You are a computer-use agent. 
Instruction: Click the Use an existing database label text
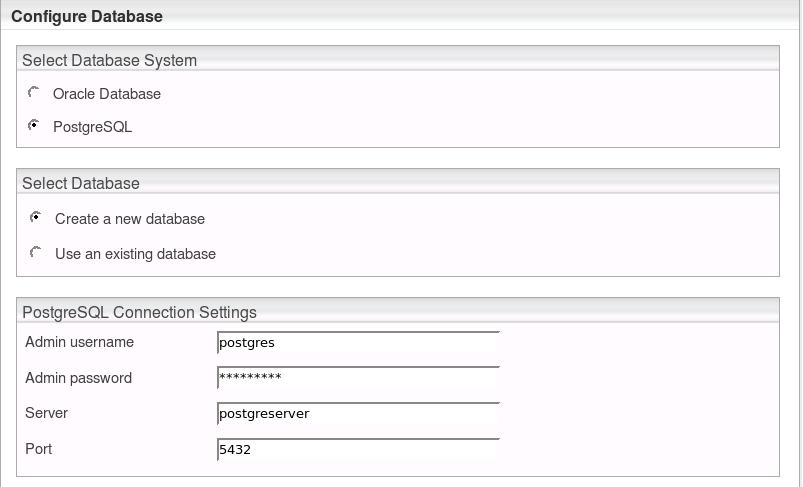(135, 254)
